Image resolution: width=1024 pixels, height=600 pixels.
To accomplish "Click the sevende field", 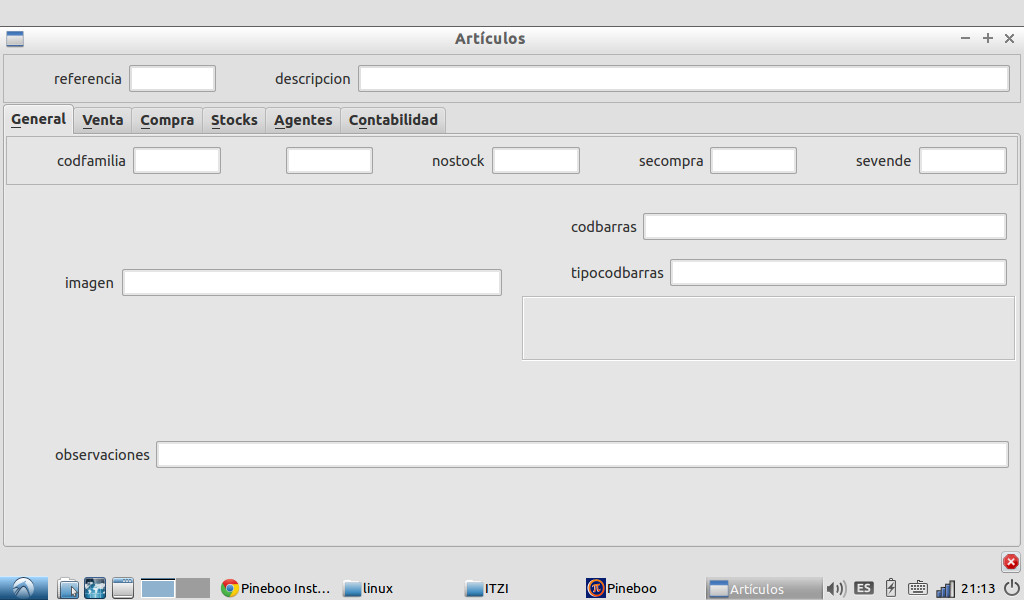I will pos(963,161).
